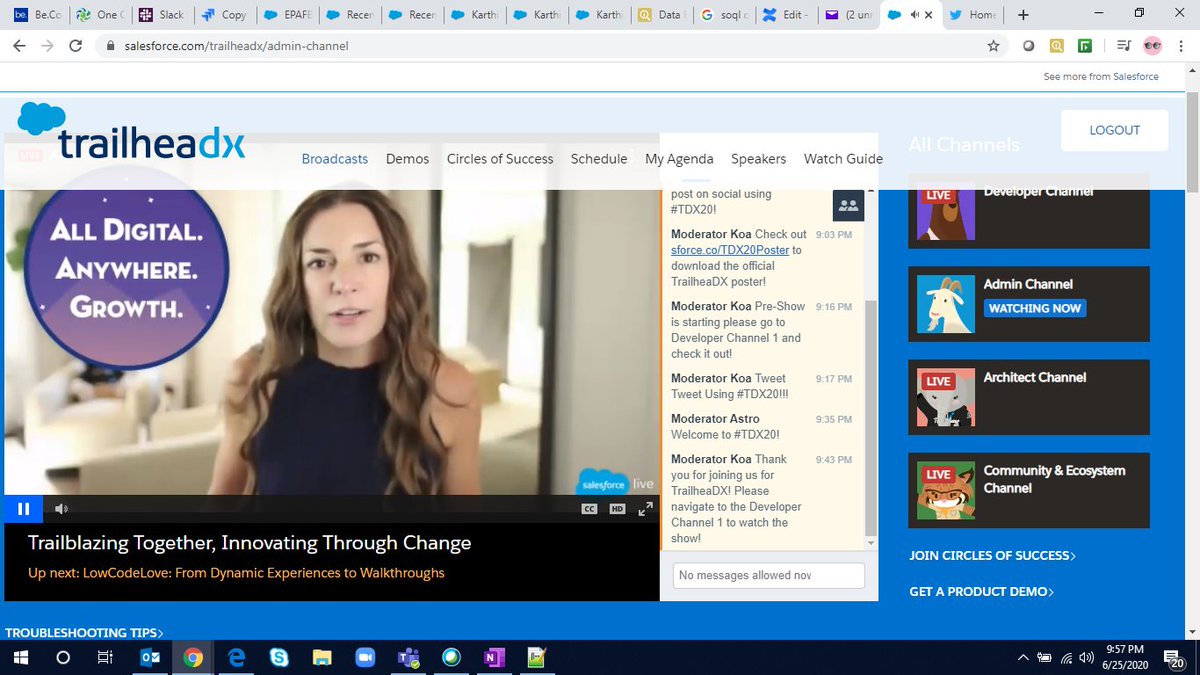
Task: Show hidden system tray icons
Action: pyautogui.click(x=1023, y=658)
